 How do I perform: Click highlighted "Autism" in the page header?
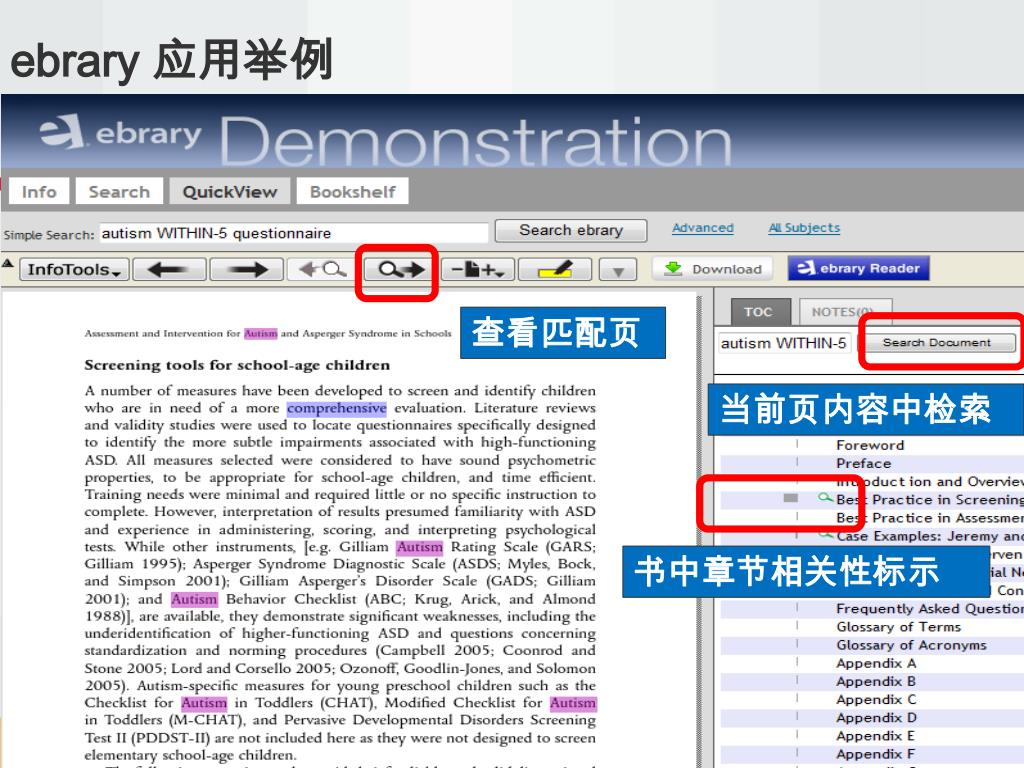pyautogui.click(x=261, y=333)
